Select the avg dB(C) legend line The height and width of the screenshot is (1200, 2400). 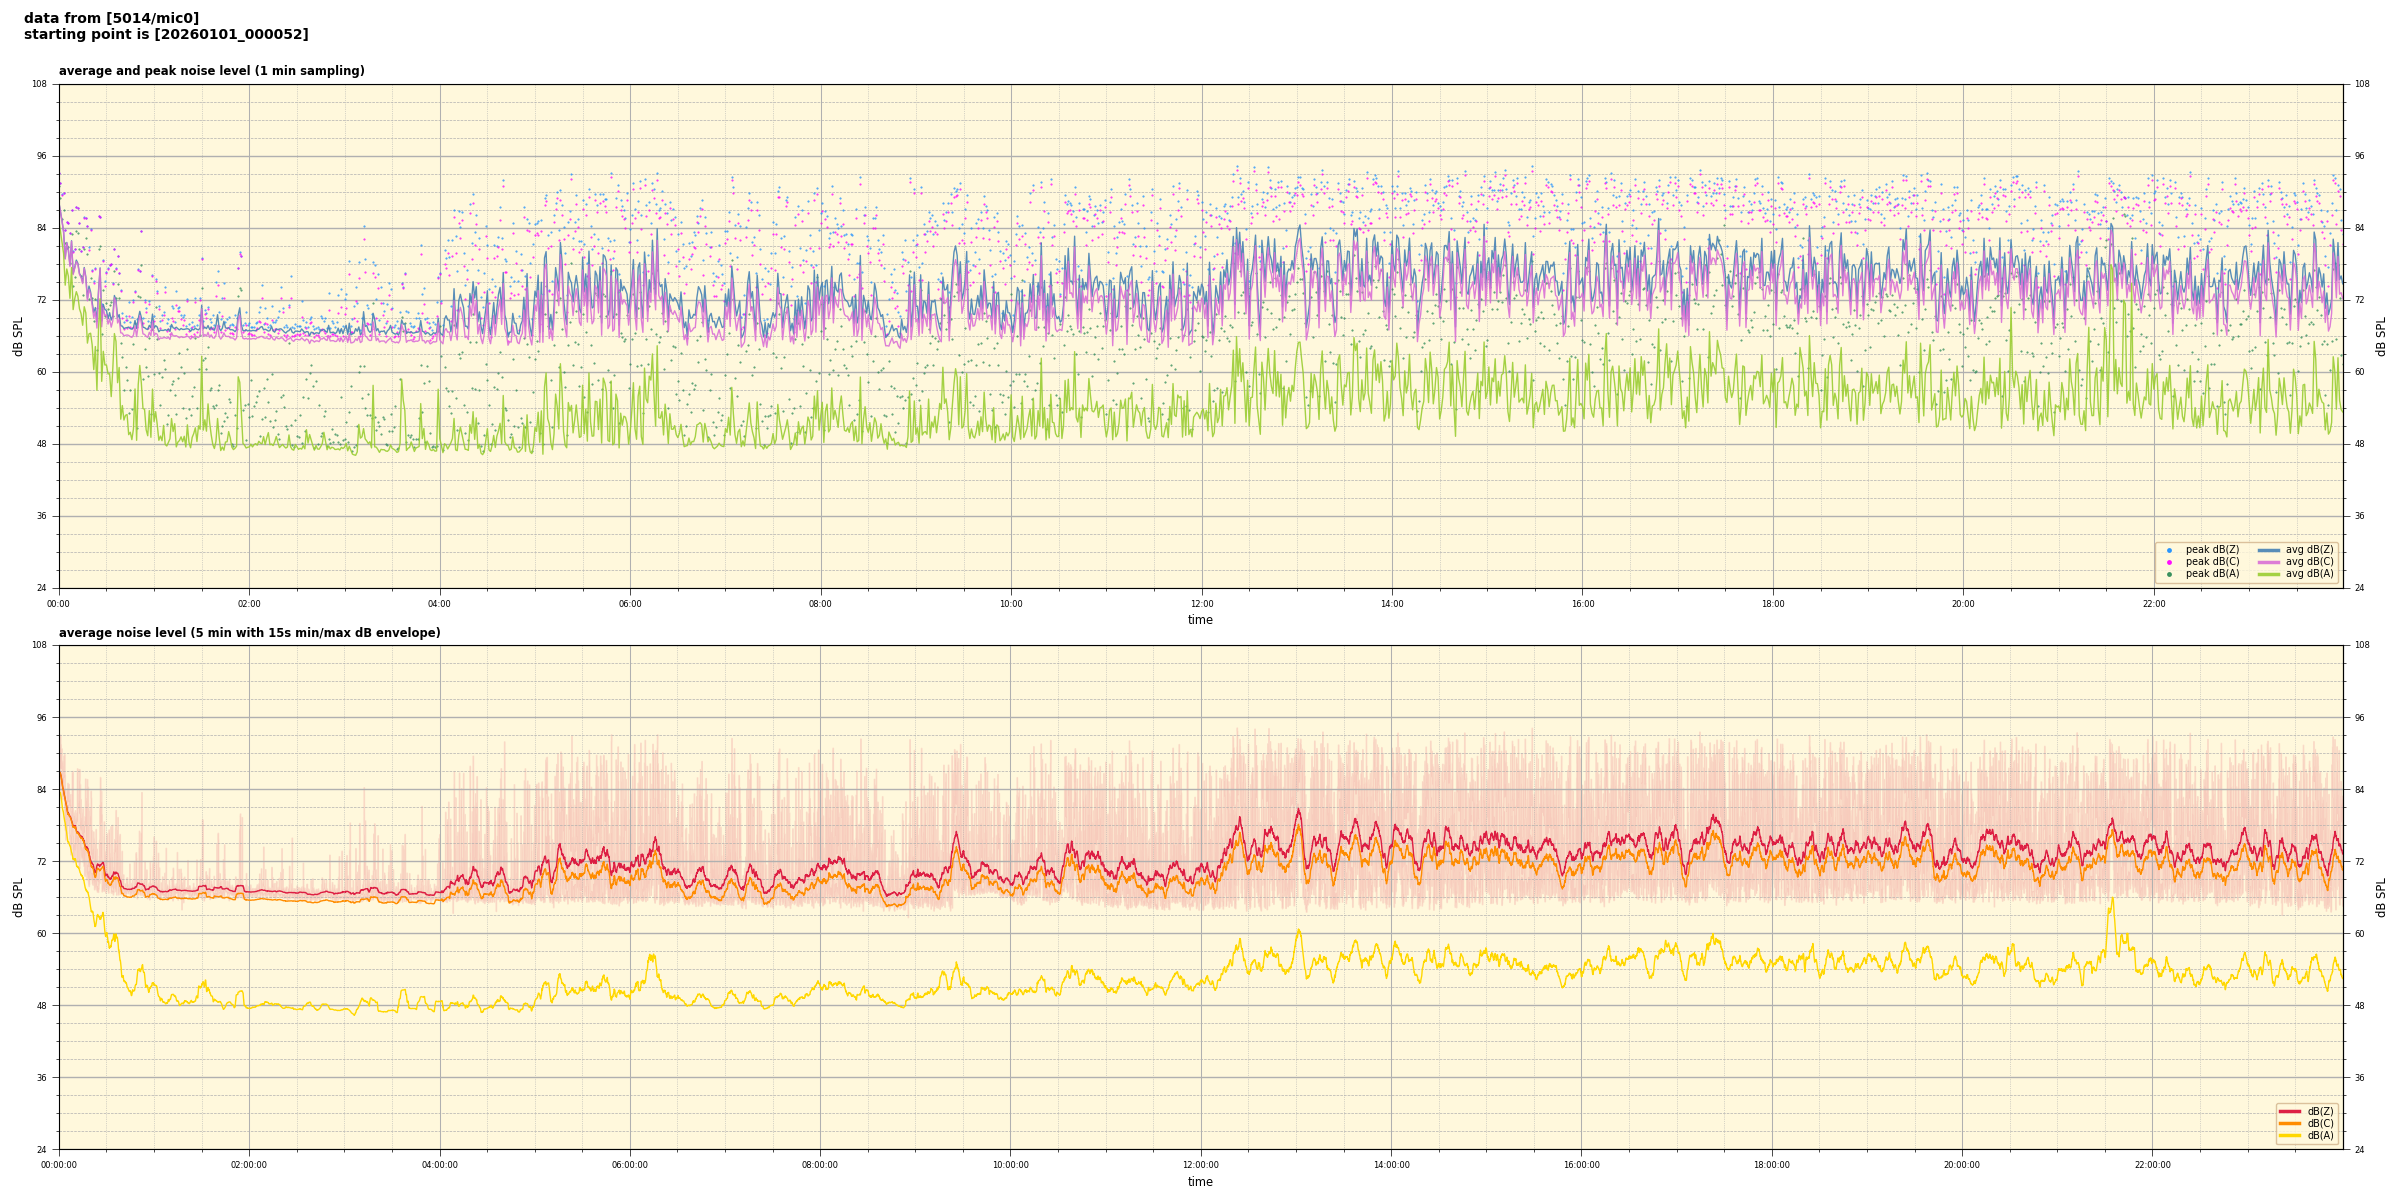[2269, 562]
